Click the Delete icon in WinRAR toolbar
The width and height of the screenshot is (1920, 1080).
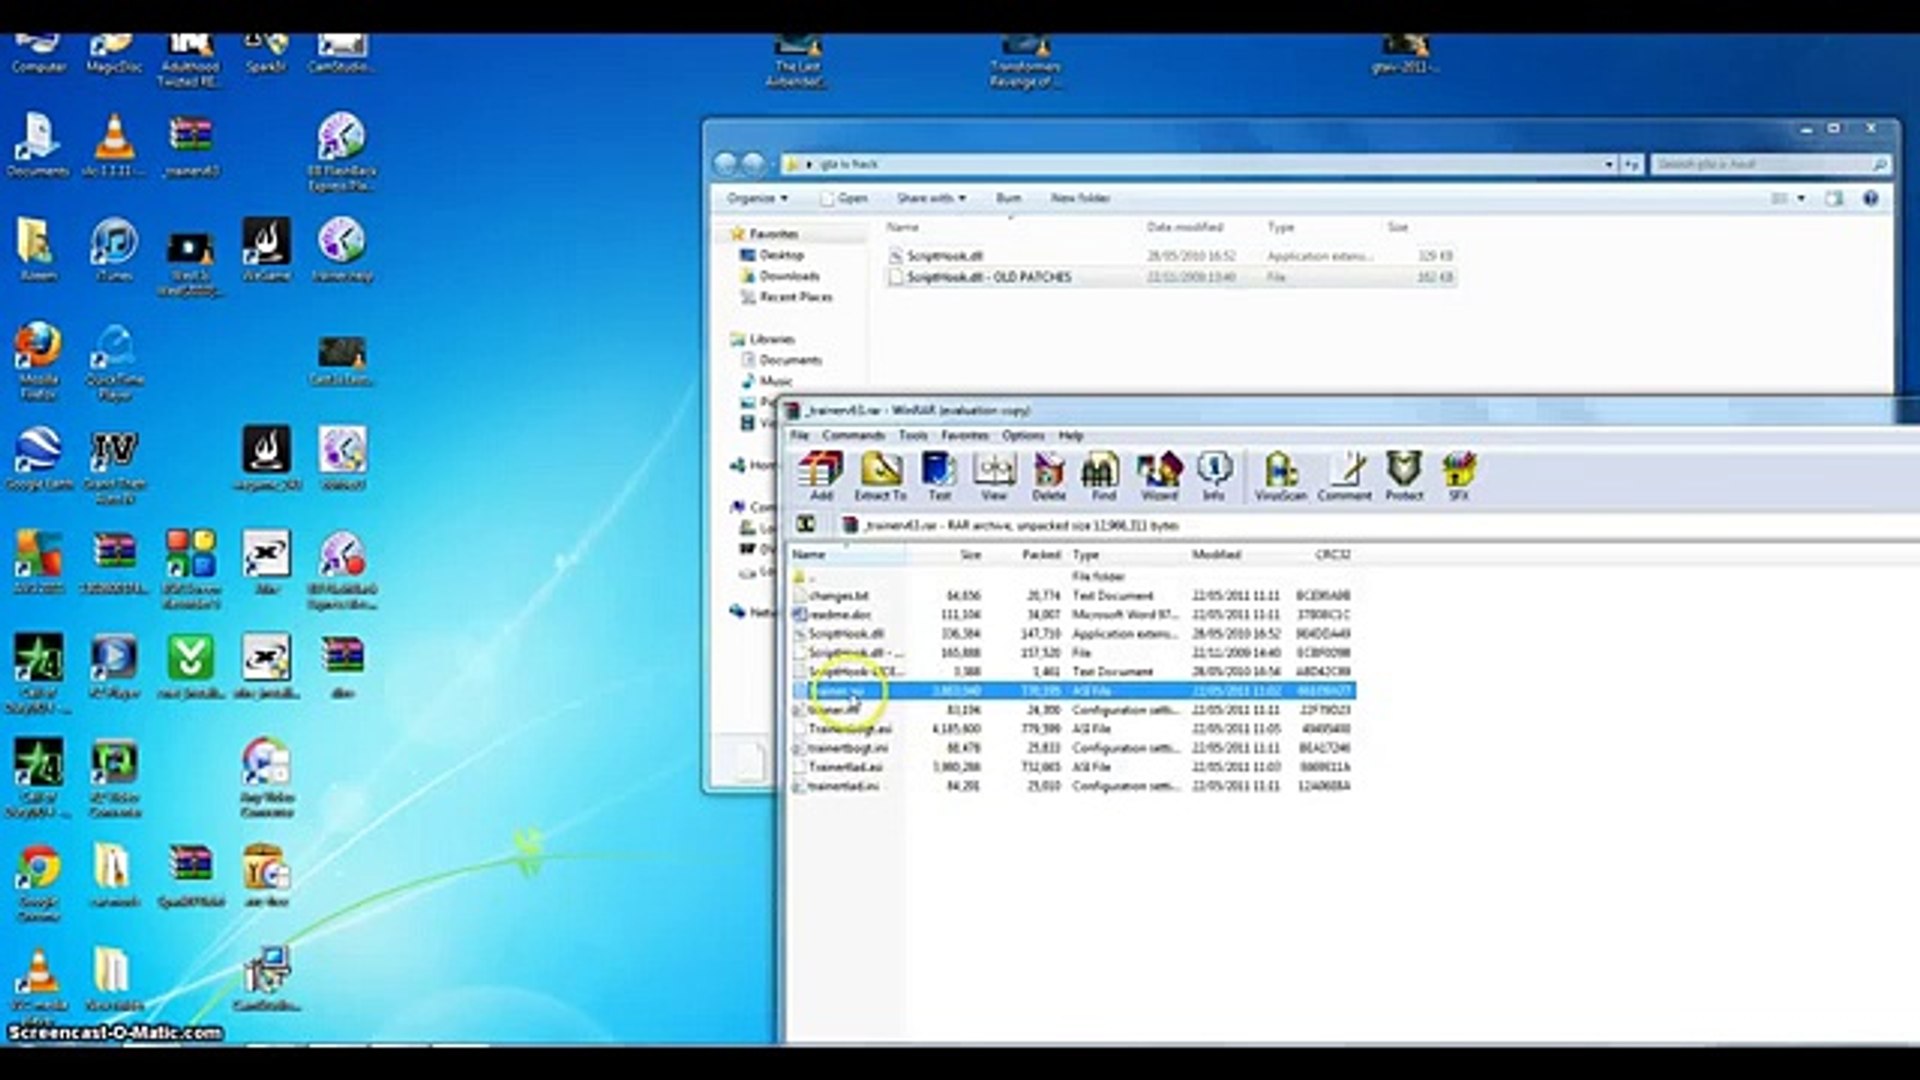pos(1049,476)
